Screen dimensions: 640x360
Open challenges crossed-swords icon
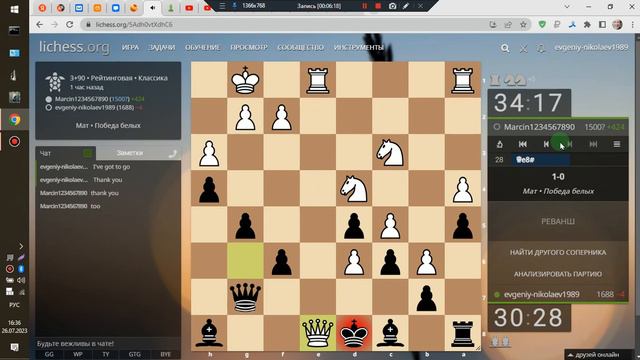(x=523, y=48)
